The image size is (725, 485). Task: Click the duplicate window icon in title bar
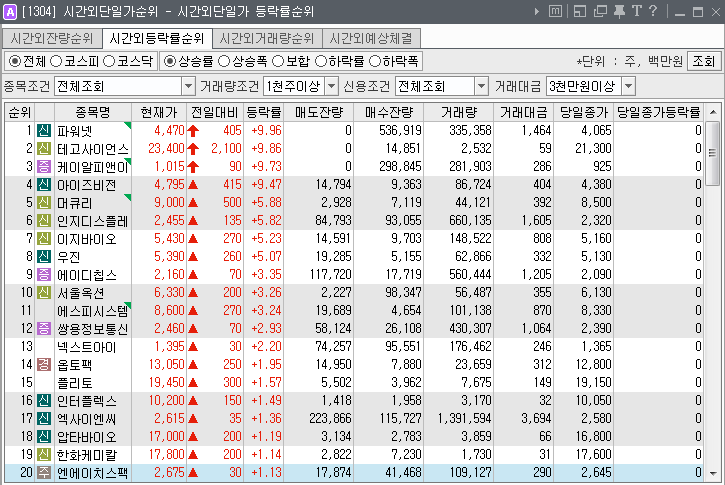600,11
